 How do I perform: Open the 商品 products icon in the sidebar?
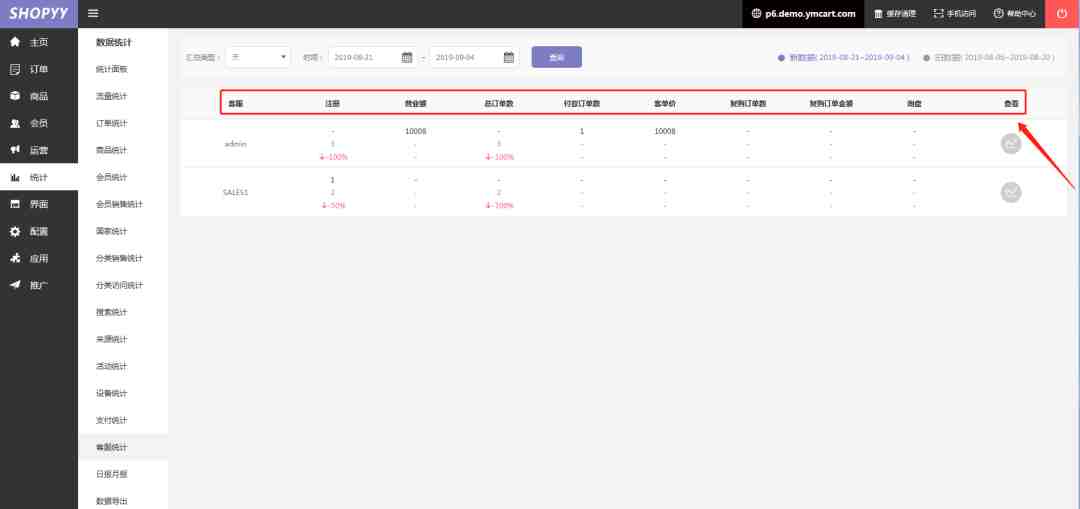(14, 96)
